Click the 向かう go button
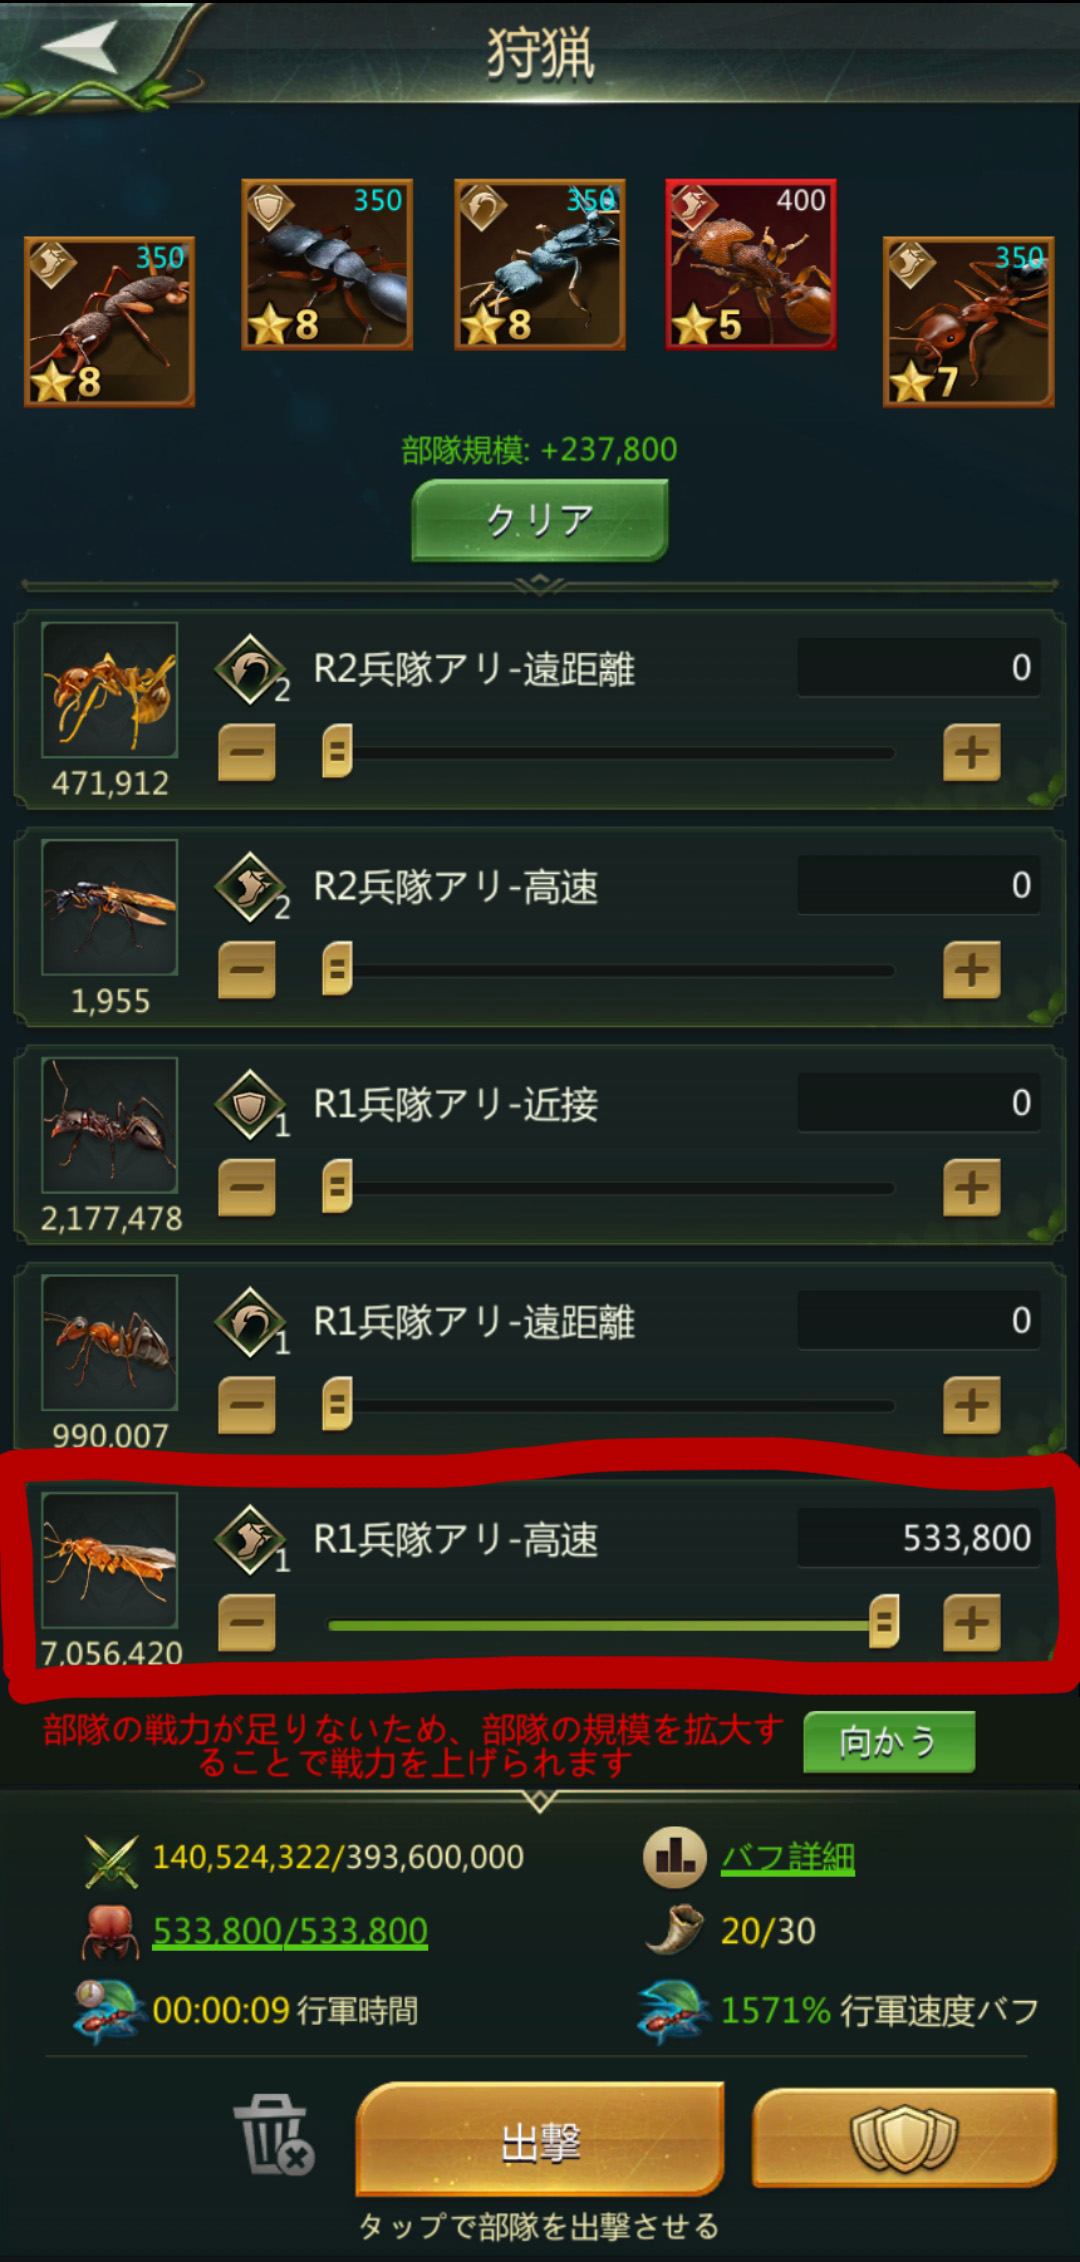Image resolution: width=1080 pixels, height=2262 pixels. point(889,1741)
